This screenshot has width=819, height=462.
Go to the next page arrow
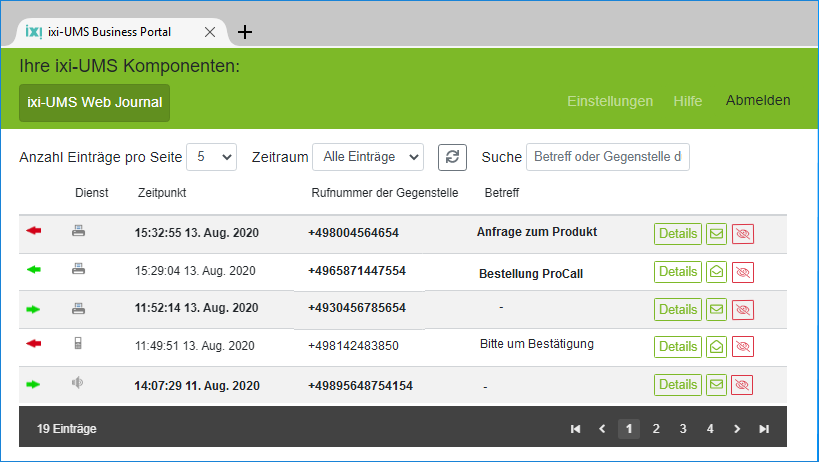tap(737, 429)
